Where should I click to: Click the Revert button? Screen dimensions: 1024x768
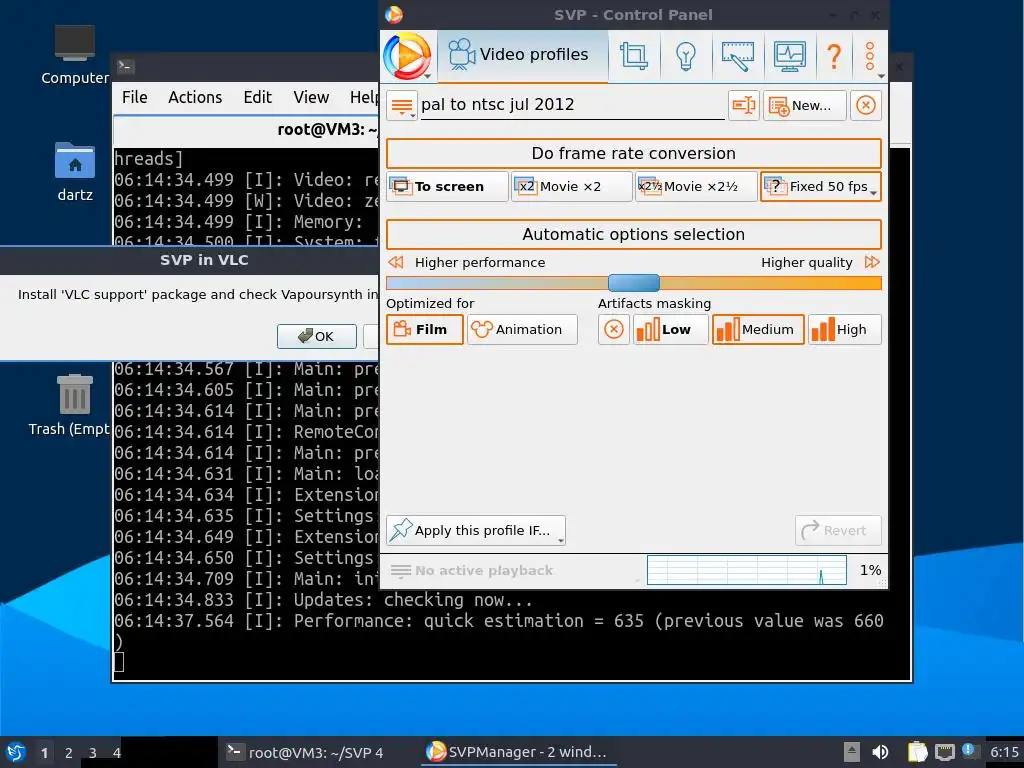coord(838,531)
